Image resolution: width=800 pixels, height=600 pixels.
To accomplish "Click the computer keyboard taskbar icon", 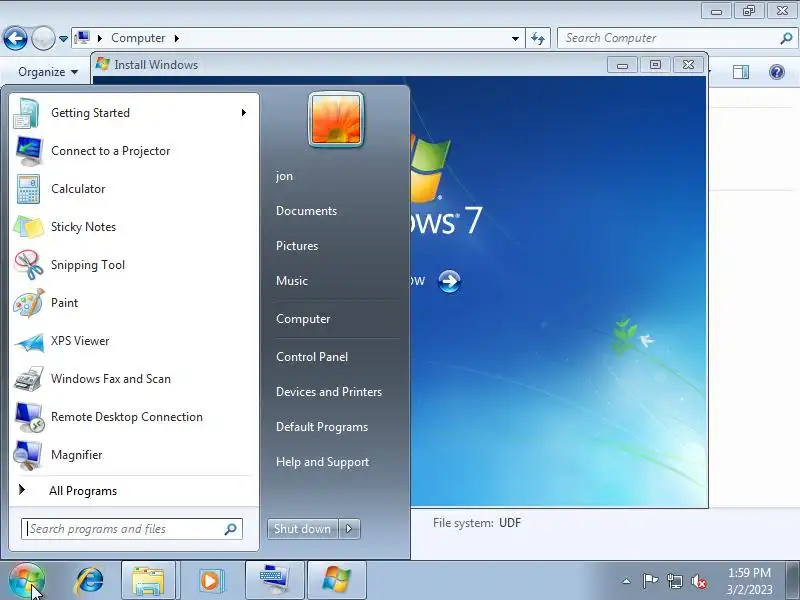I will tap(274, 581).
